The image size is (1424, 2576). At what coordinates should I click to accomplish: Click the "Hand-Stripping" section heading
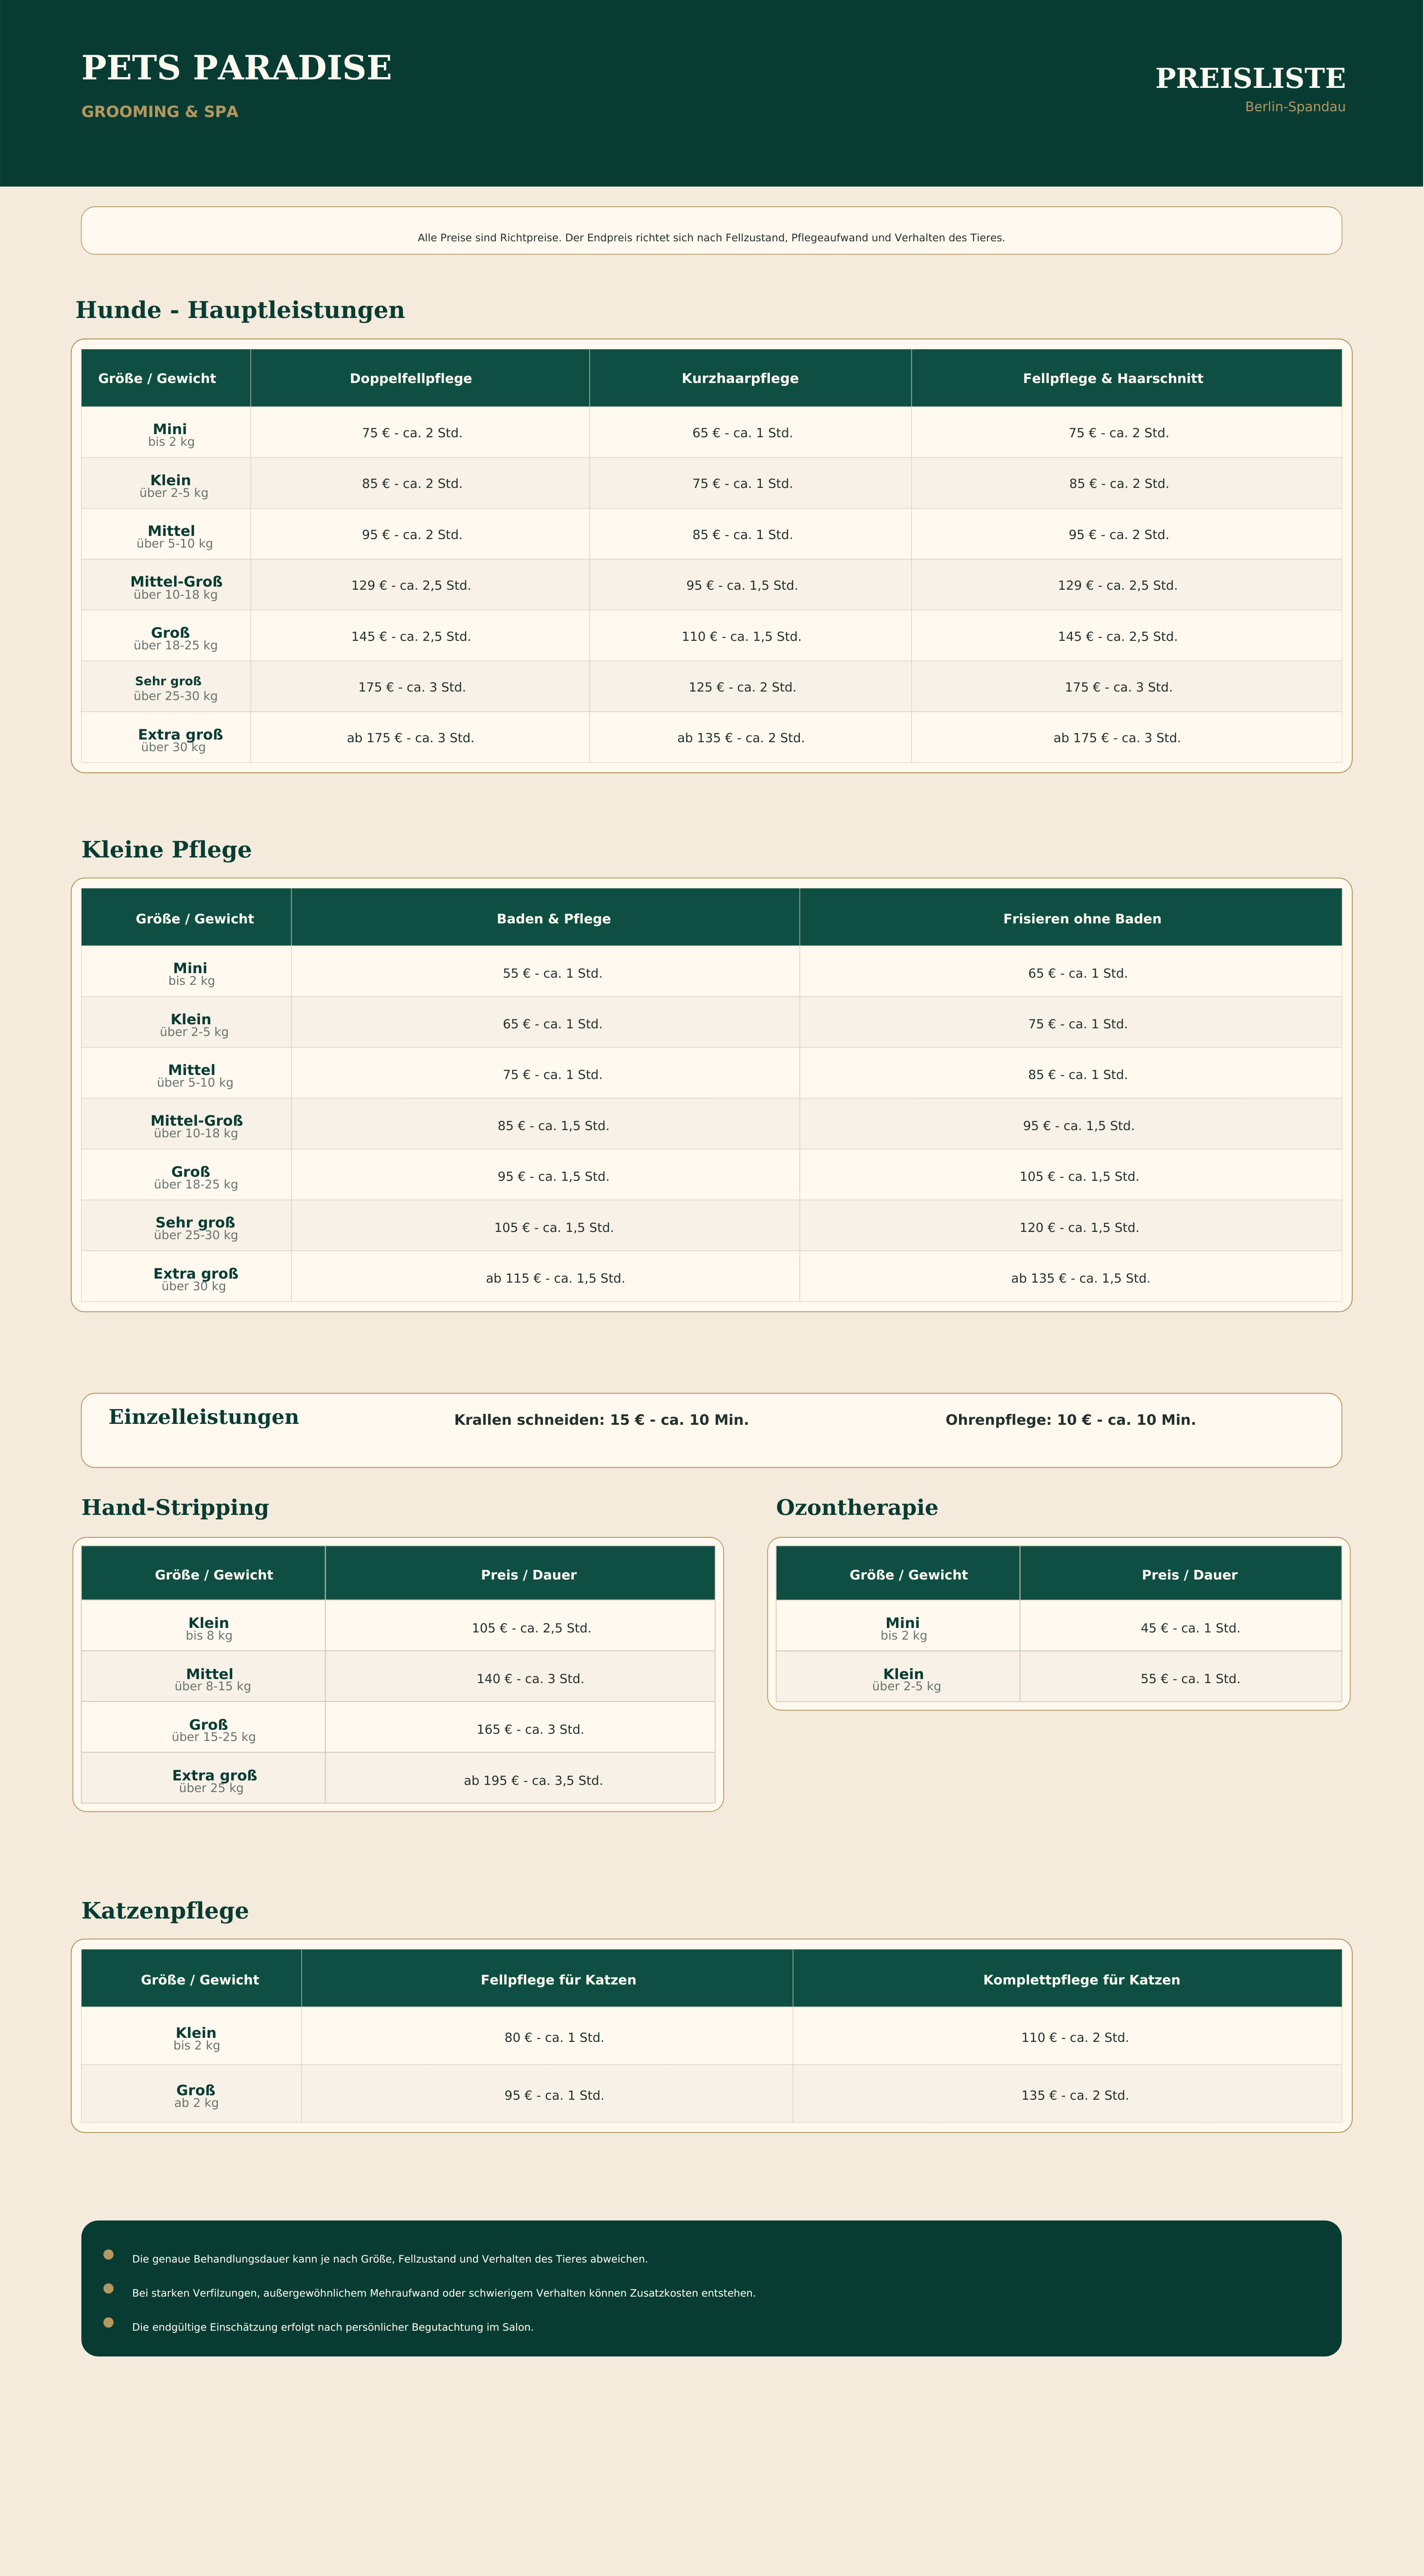(x=175, y=1508)
